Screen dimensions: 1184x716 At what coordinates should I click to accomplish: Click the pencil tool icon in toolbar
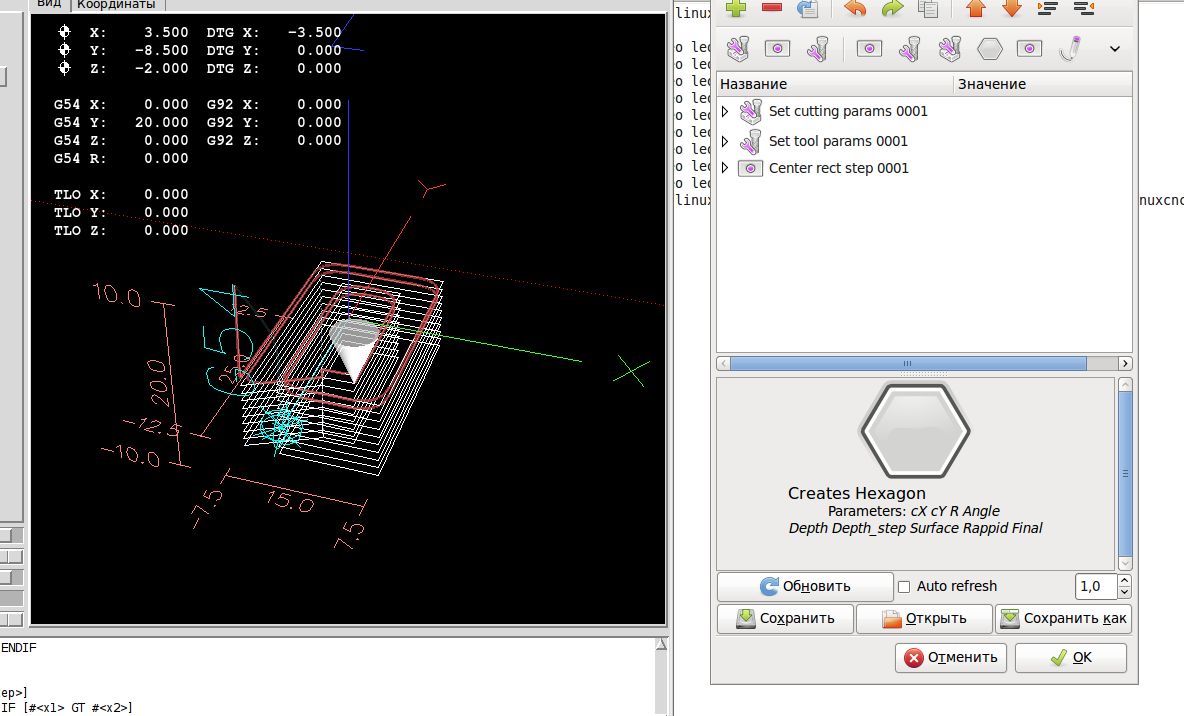(x=1071, y=48)
